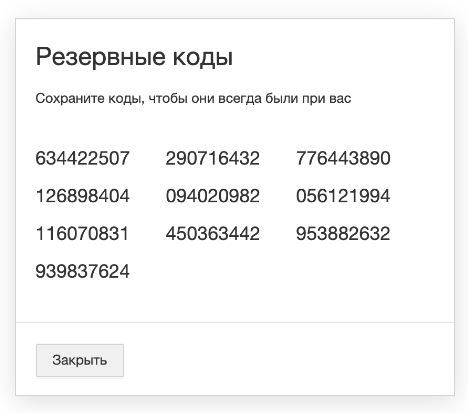468x413 pixels.
Task: Click on backup code 126898404
Action: 82,196
